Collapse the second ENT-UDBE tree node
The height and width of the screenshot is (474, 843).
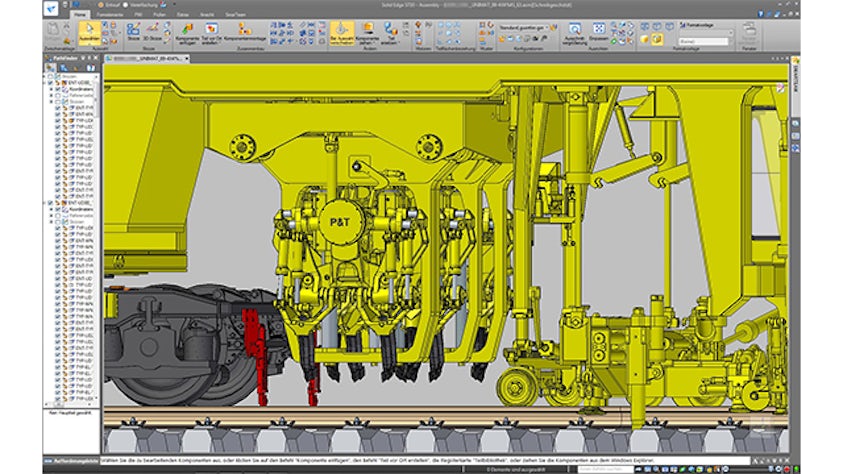pos(45,203)
